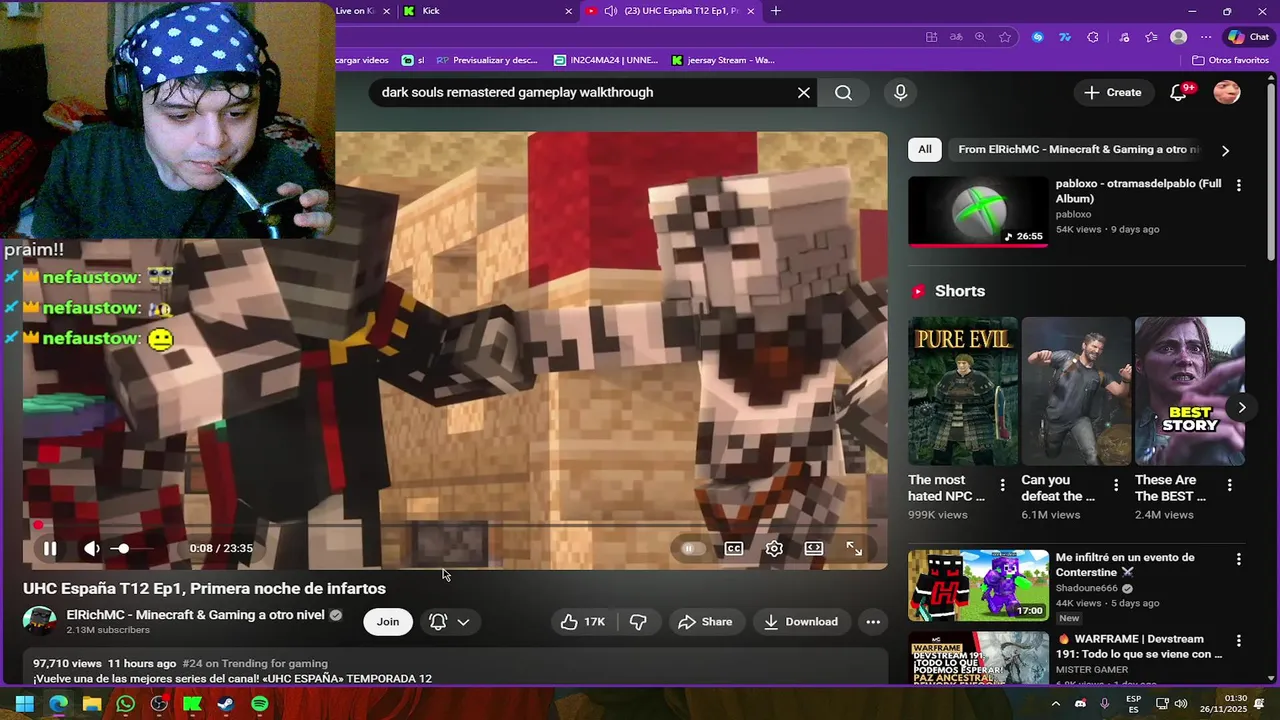Open Steam from the taskbar

pos(226,704)
